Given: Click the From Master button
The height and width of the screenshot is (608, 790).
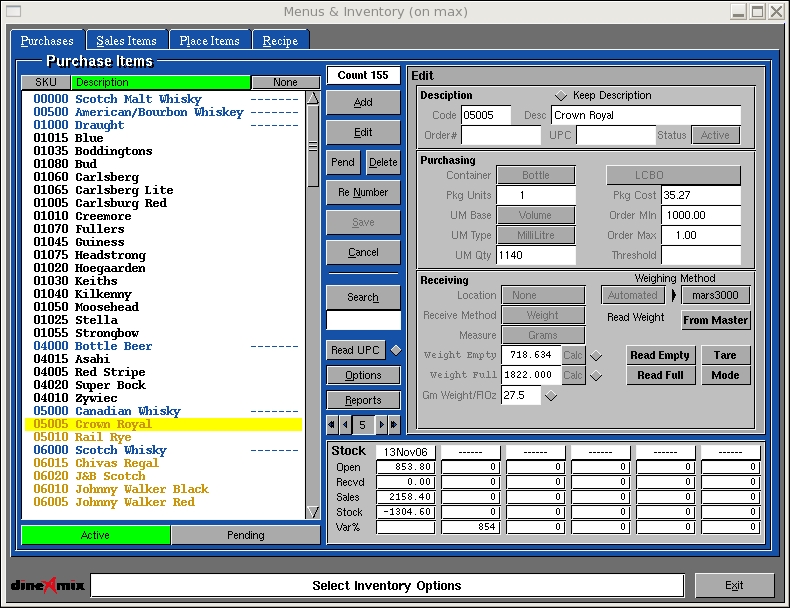Looking at the screenshot, I should (715, 320).
